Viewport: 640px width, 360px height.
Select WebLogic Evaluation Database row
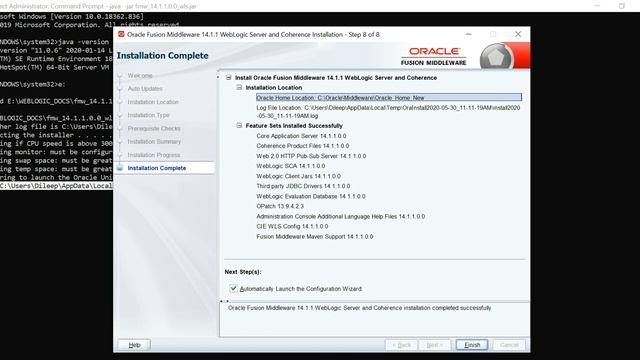point(311,196)
